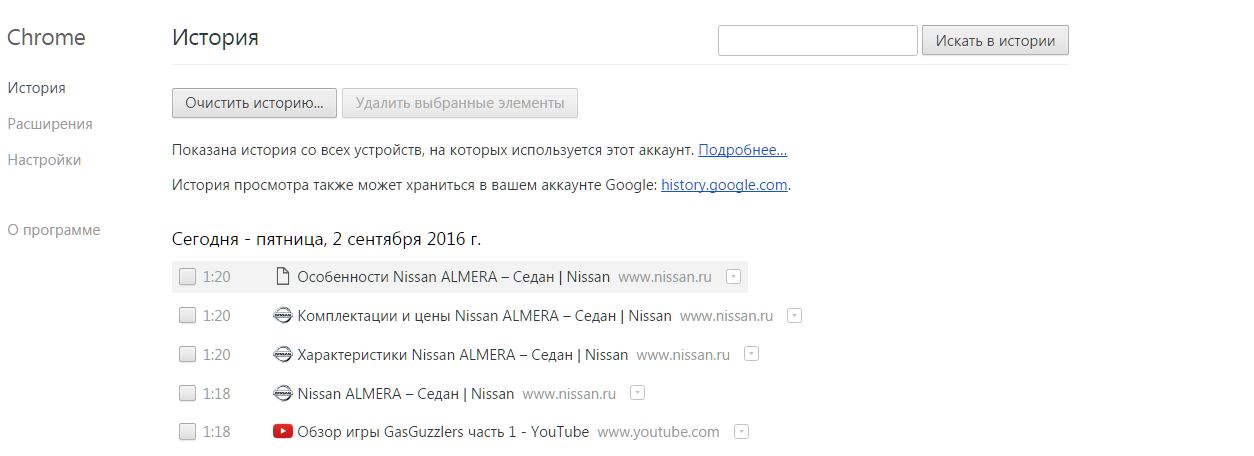1254x456 pixels.
Task: Check the box for the YouTube GasGuzzlers entry
Action: point(187,432)
